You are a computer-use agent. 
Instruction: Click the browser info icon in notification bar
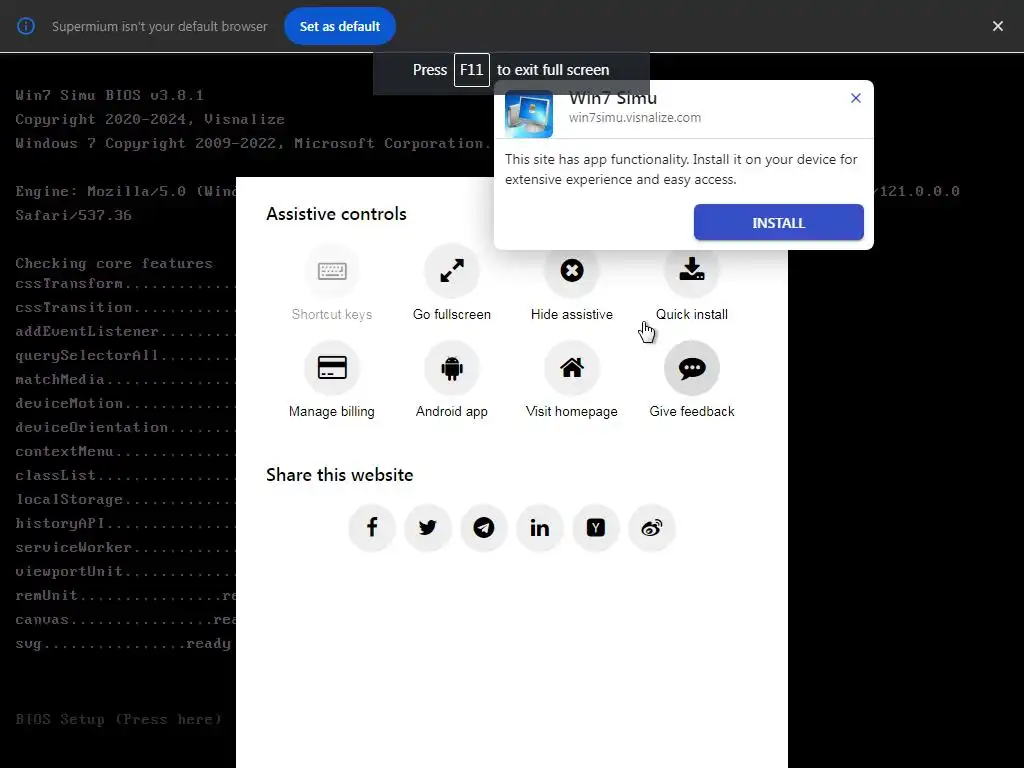click(x=26, y=26)
